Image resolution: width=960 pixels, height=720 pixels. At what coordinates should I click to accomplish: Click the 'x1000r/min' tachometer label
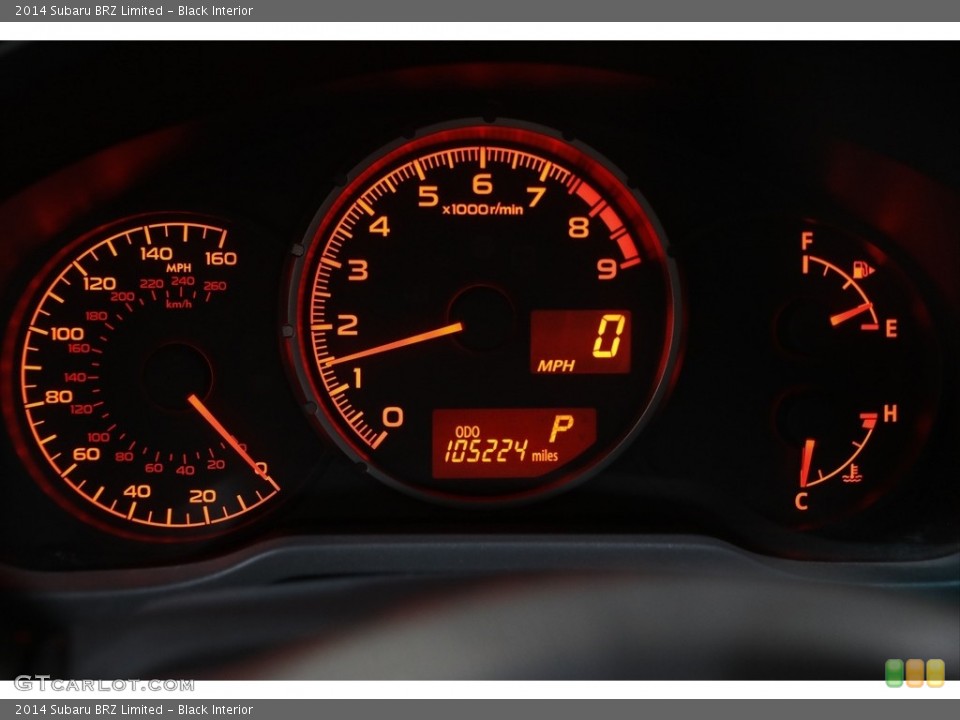(482, 209)
